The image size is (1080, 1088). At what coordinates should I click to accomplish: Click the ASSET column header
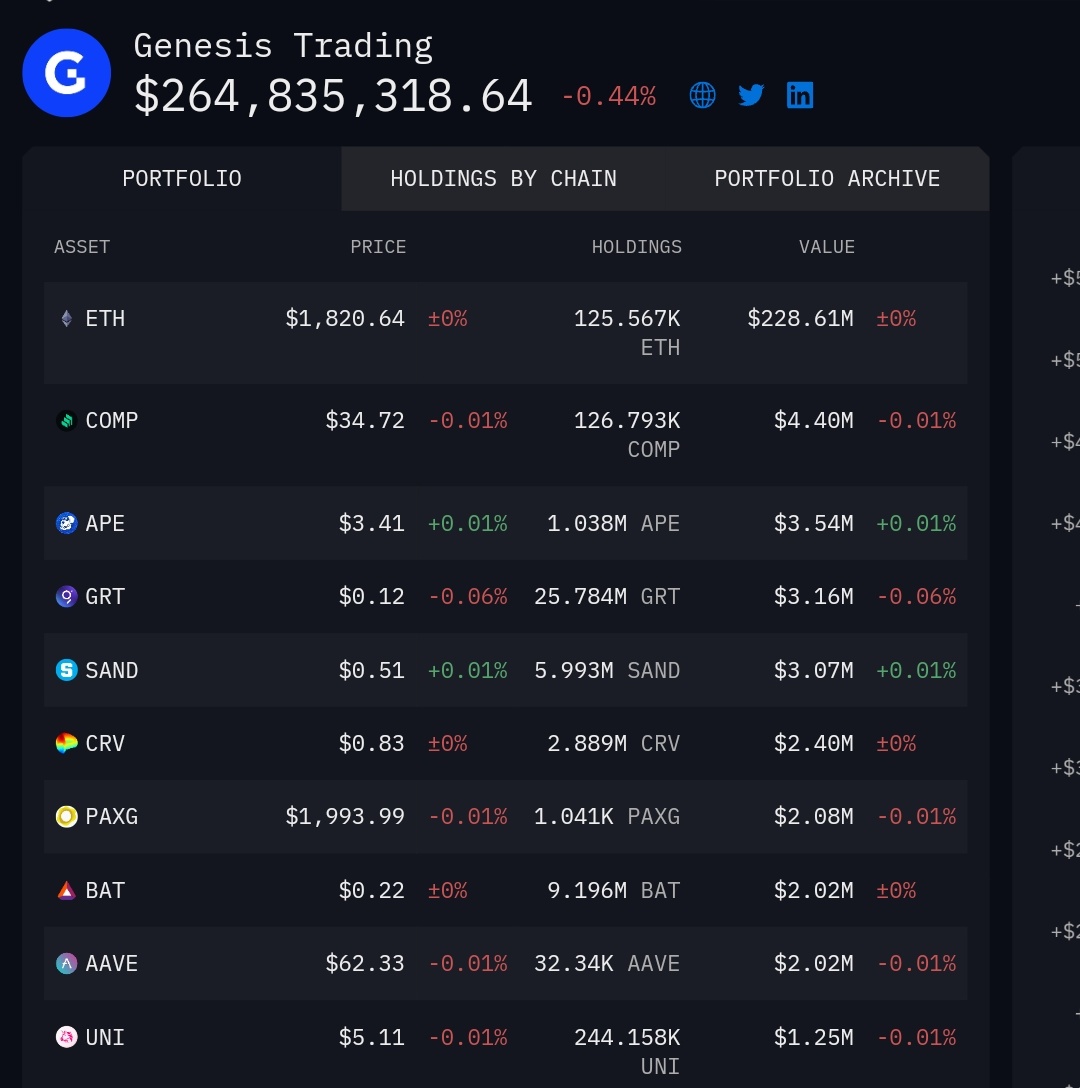[x=82, y=247]
